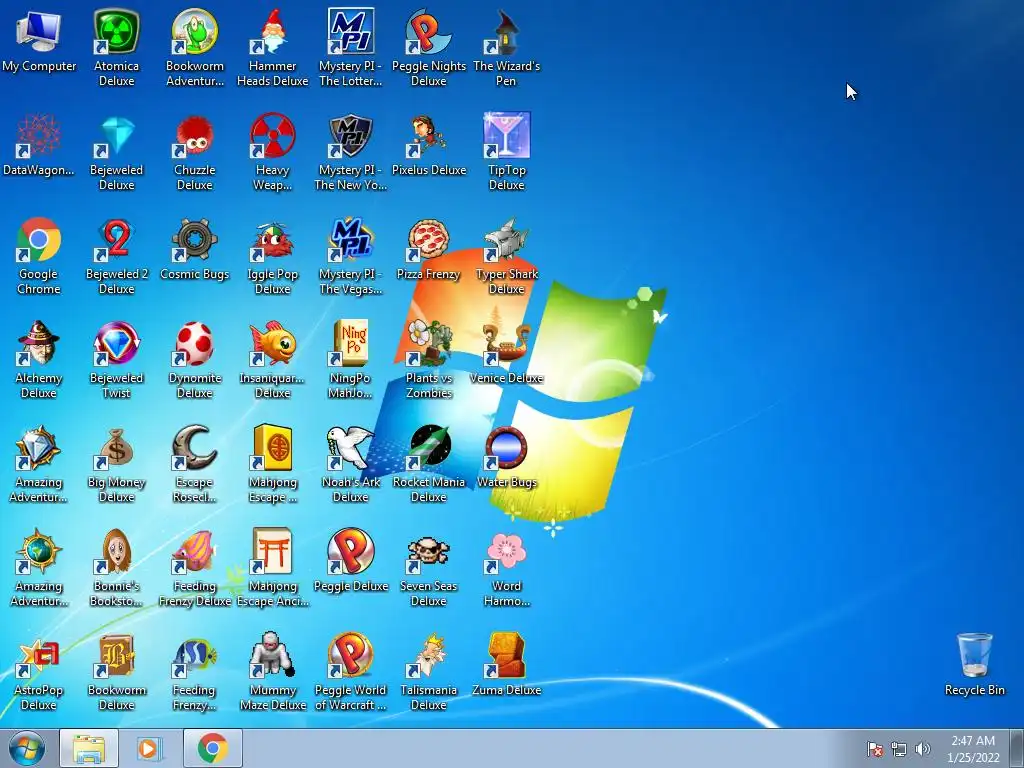Image resolution: width=1024 pixels, height=768 pixels.
Task: Click the network status tray icon
Action: [899, 749]
